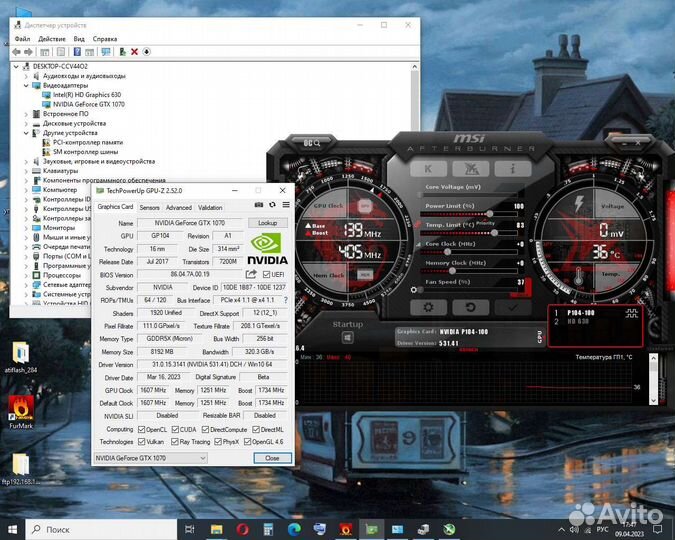
Task: Open the GPU-Z hamburger menu
Action: tap(286, 205)
